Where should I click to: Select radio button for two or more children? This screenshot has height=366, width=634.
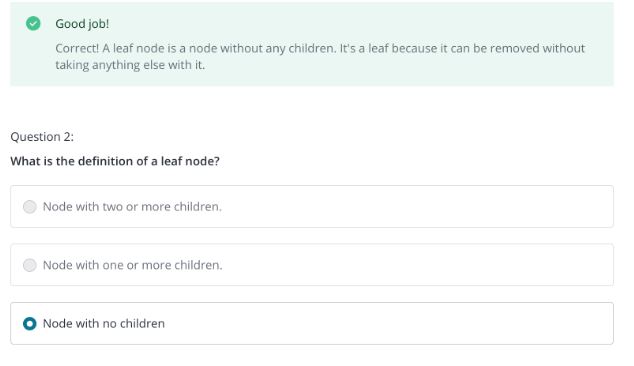(30, 207)
